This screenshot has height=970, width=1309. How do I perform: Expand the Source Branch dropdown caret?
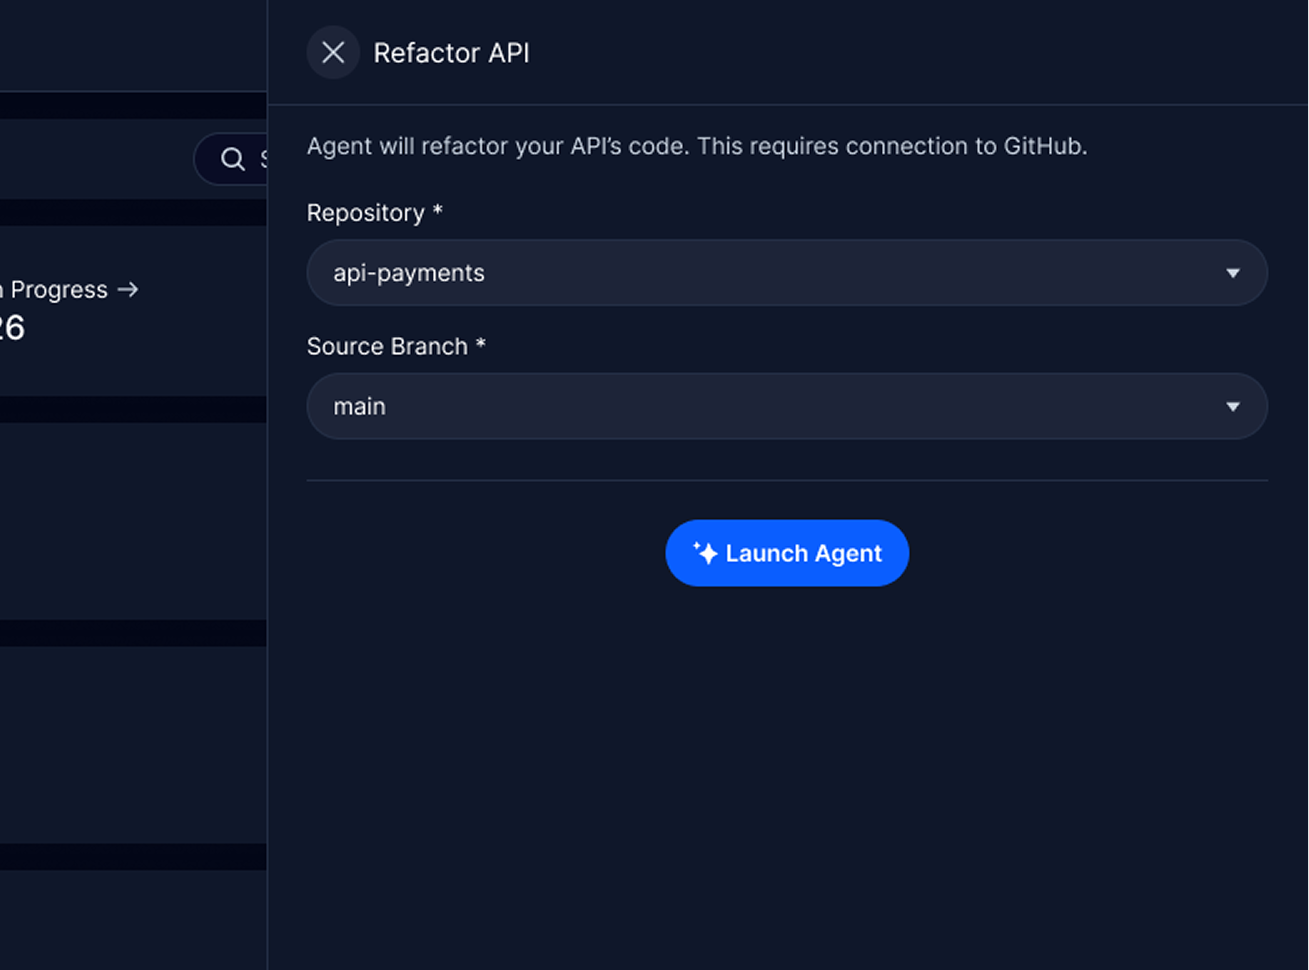[1232, 407]
